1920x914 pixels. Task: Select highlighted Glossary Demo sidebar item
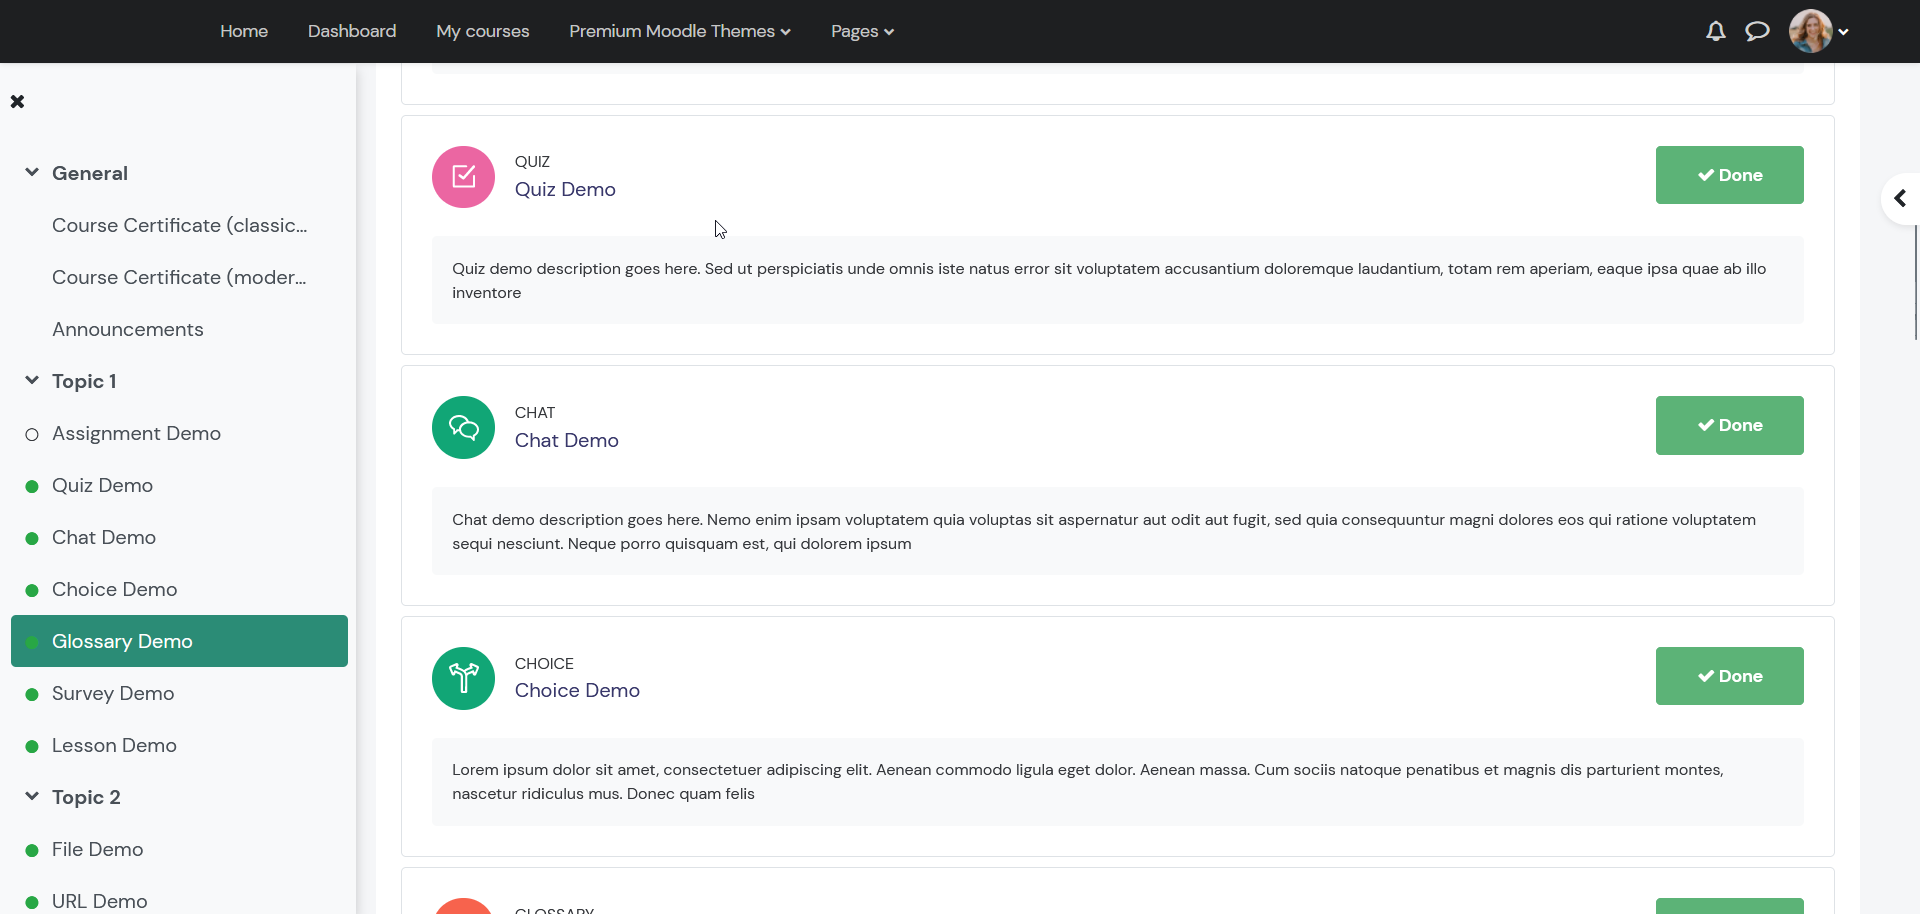[x=179, y=641]
